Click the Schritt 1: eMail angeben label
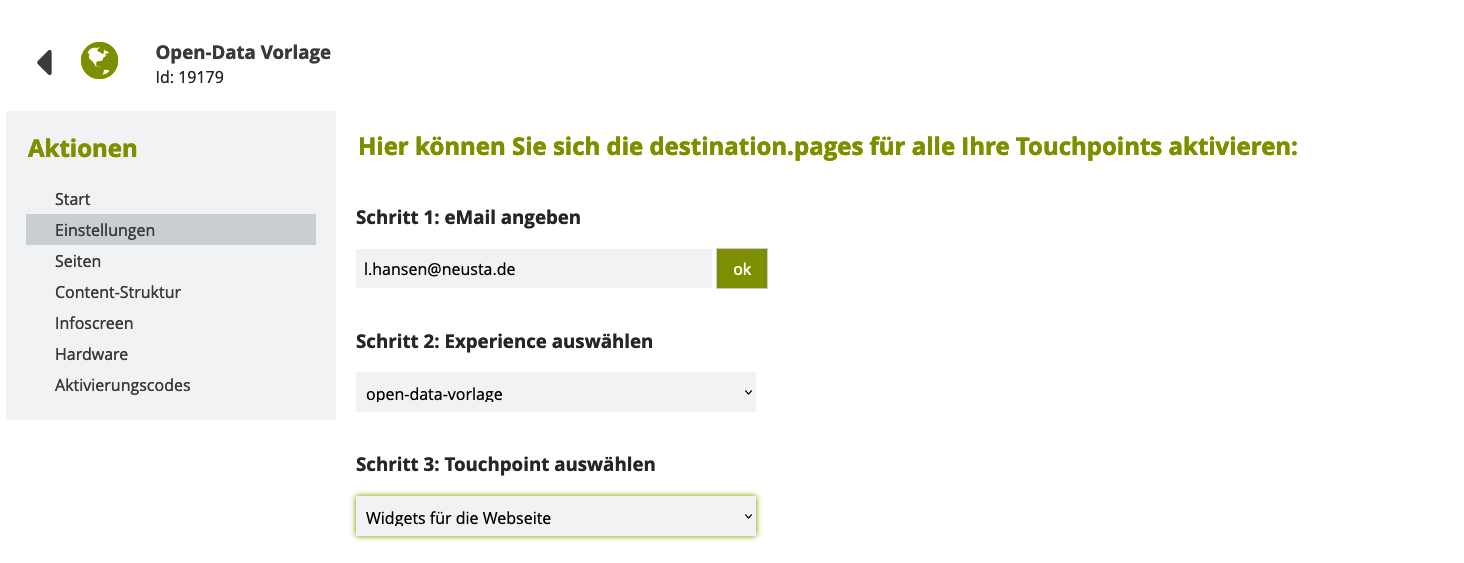The height and width of the screenshot is (563, 1464). [468, 217]
